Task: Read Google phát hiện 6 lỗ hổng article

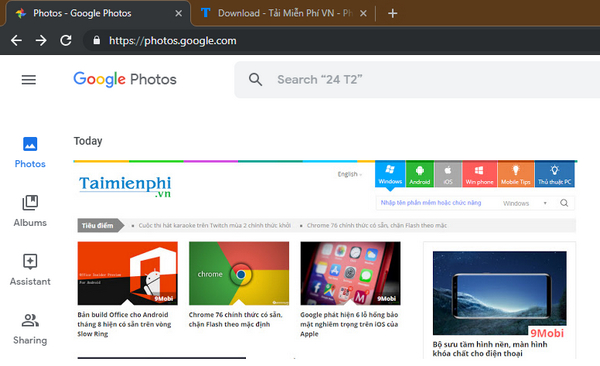Action: [x=349, y=324]
